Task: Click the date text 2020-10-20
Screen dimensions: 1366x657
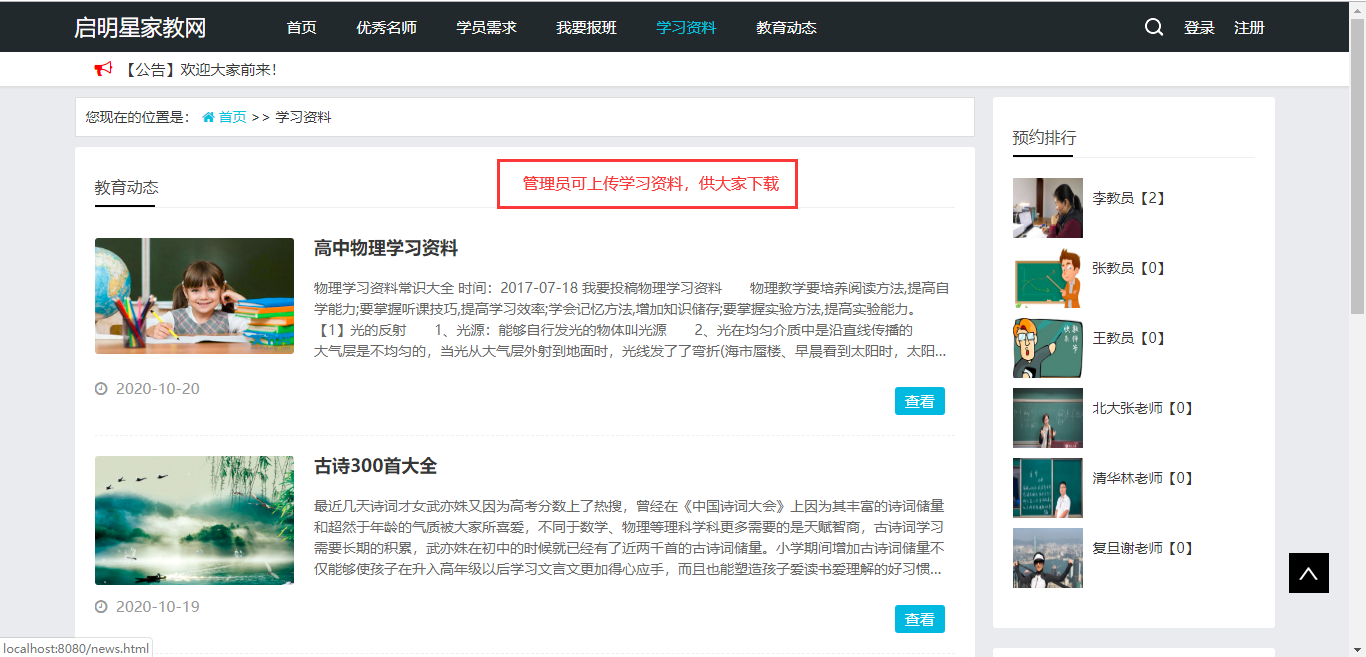Action: pos(158,389)
